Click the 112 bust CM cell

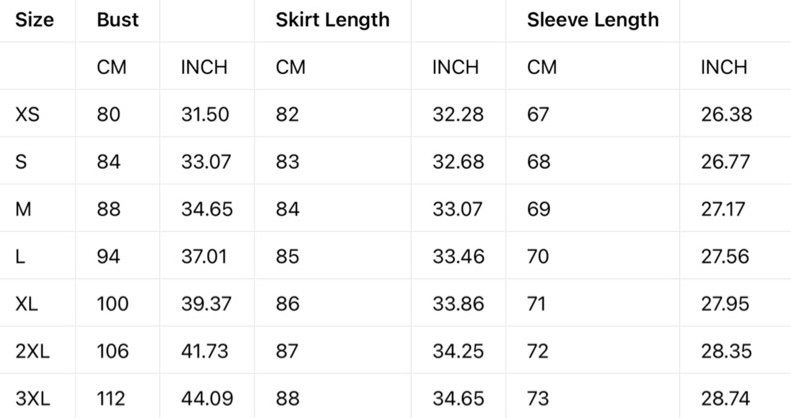(113, 400)
